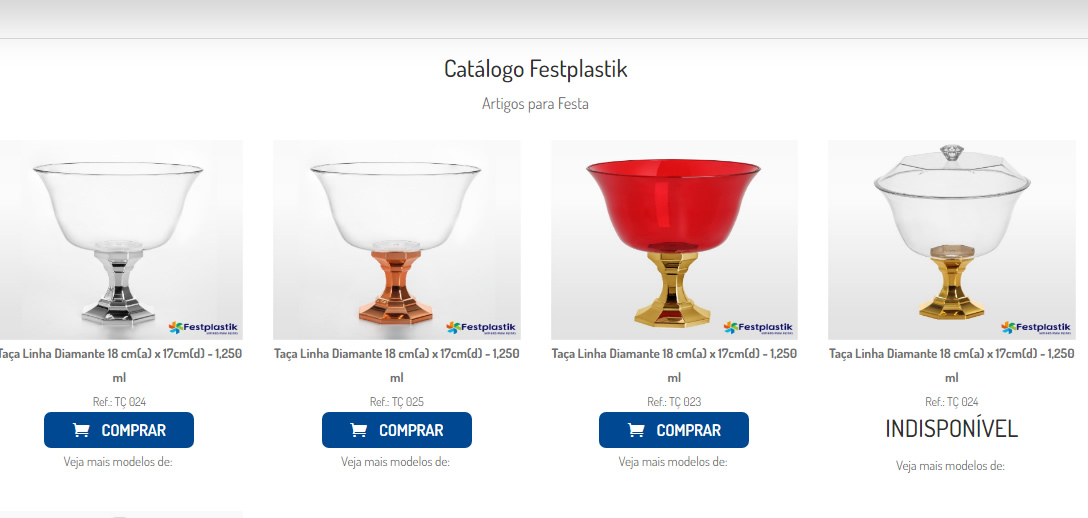Open Taça Linha Diamante title under lidded goblet
This screenshot has width=1088, height=518.
951,365
